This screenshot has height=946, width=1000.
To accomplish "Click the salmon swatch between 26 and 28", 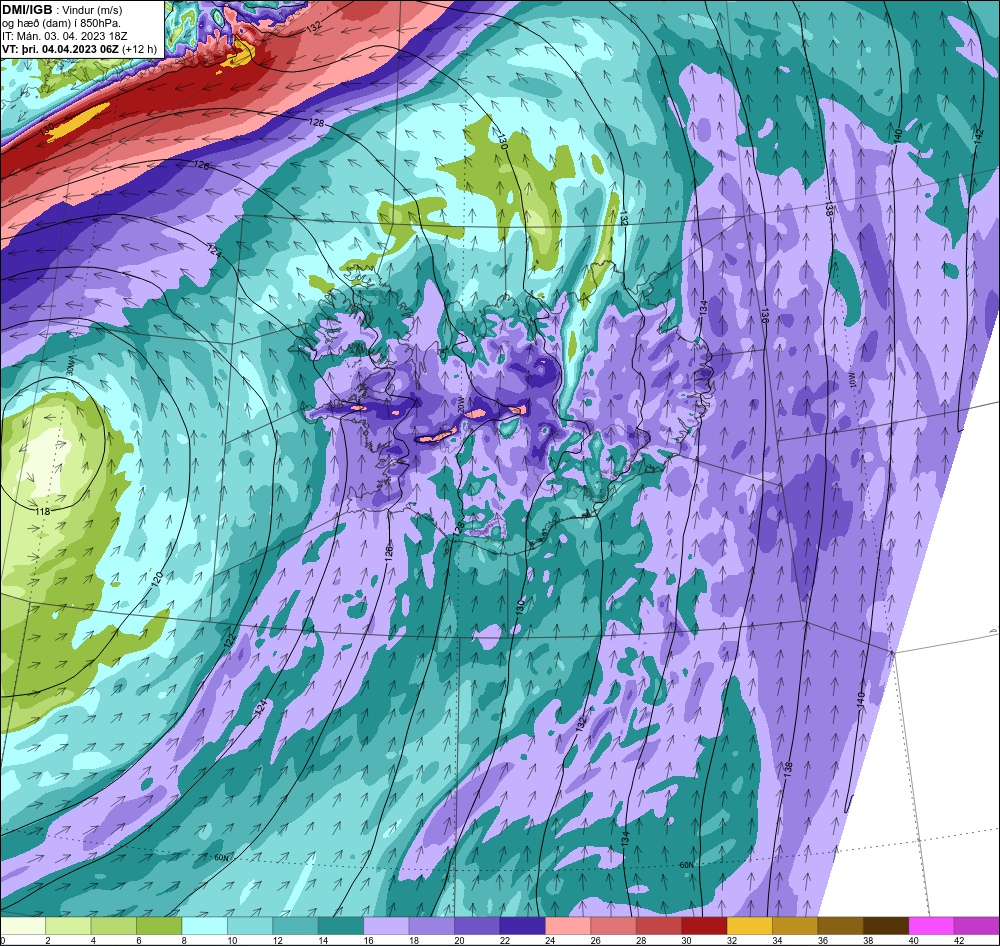I will click(613, 926).
